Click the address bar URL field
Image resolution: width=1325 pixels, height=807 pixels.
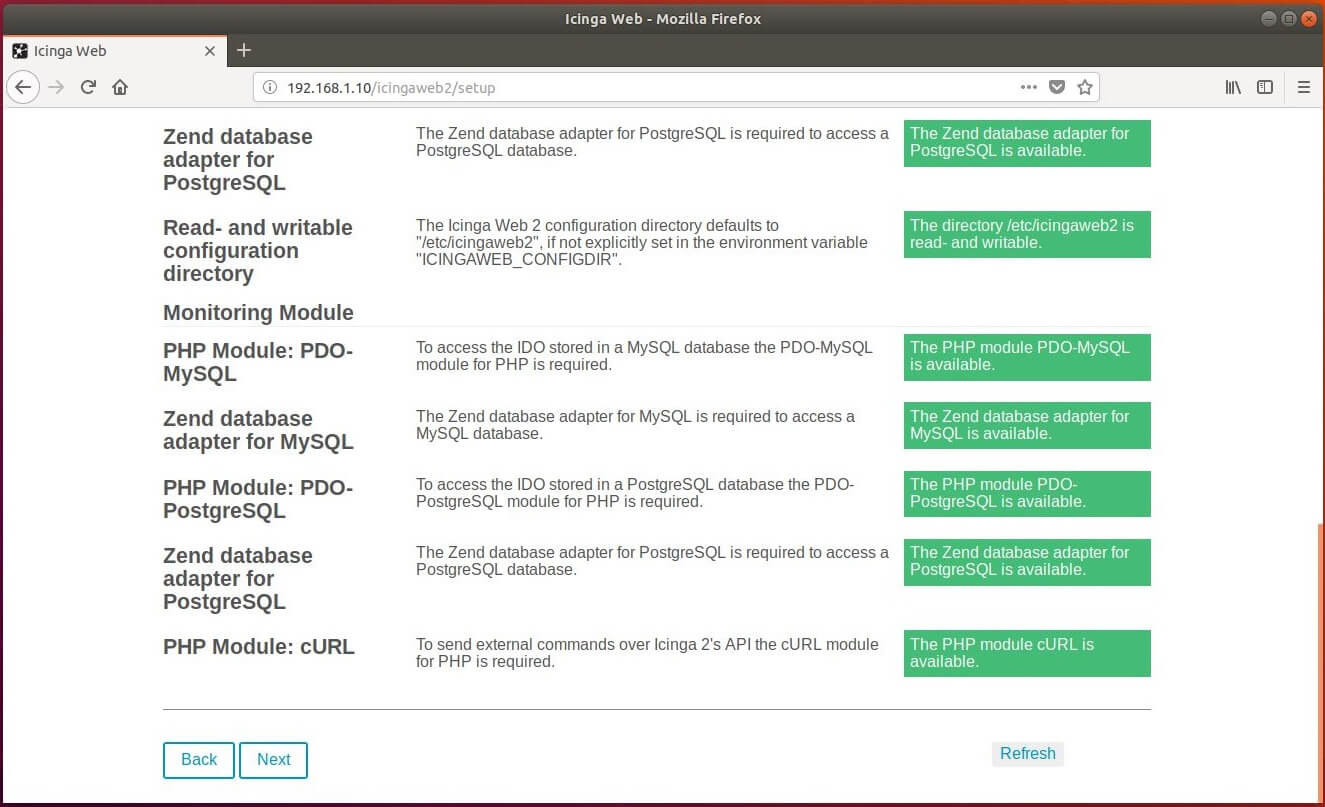click(x=640, y=88)
